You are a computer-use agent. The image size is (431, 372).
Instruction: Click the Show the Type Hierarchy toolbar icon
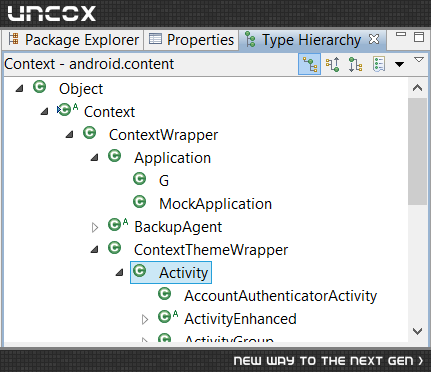point(310,64)
